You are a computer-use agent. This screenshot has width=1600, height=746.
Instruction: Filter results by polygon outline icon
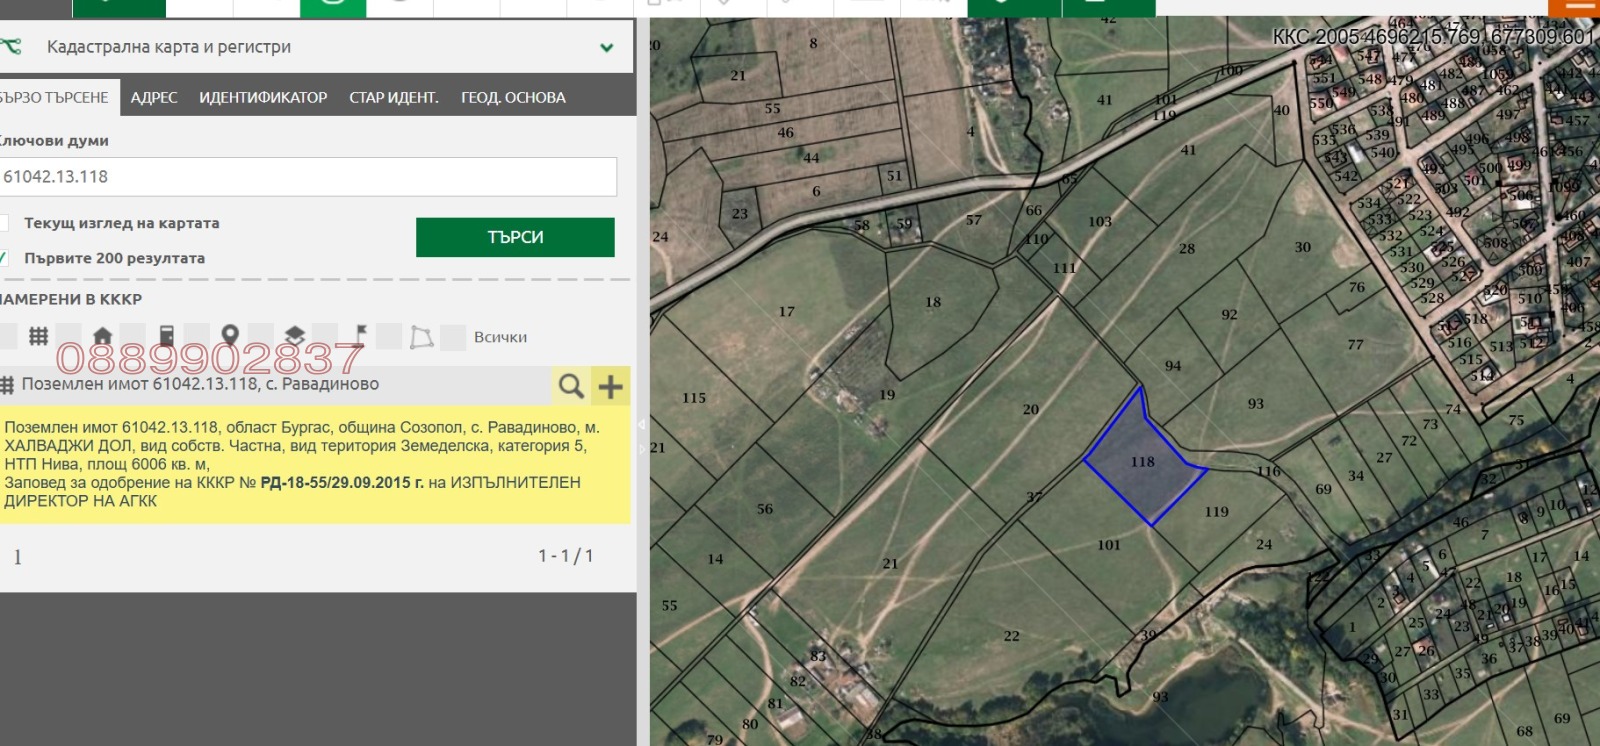422,337
